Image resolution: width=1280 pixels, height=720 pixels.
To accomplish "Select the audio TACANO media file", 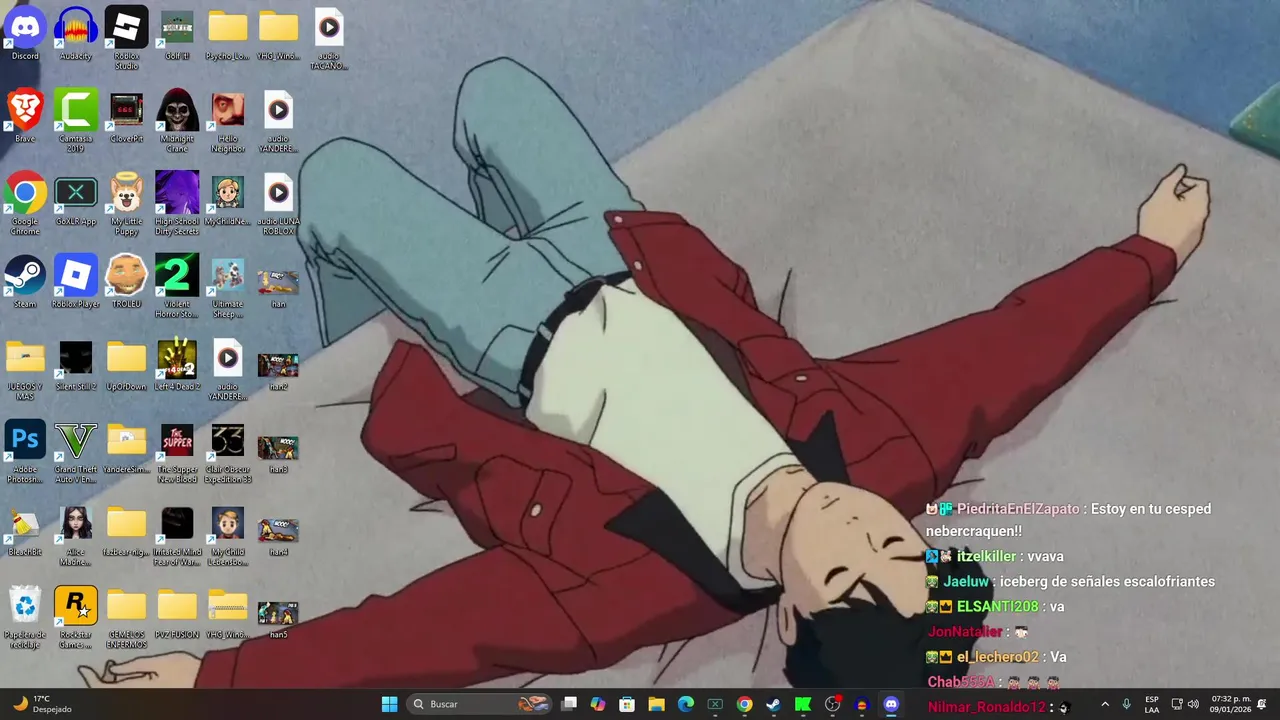I will click(x=328, y=38).
